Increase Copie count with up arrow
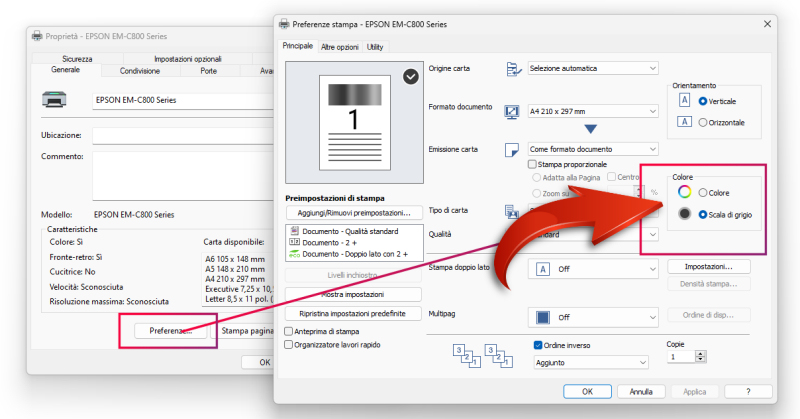 (x=701, y=354)
